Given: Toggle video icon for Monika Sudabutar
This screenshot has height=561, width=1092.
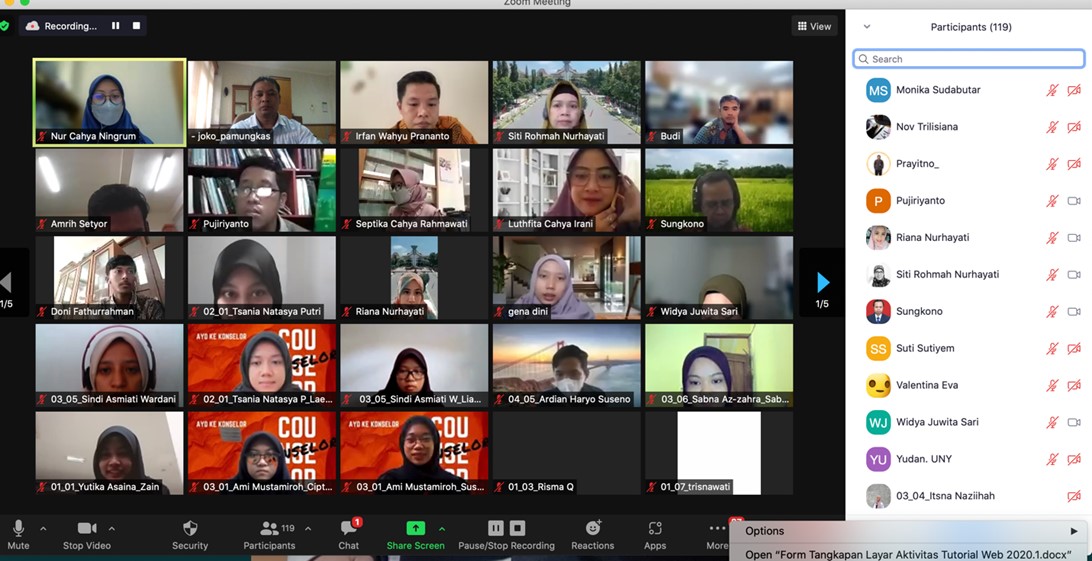Looking at the screenshot, I should pos(1074,90).
